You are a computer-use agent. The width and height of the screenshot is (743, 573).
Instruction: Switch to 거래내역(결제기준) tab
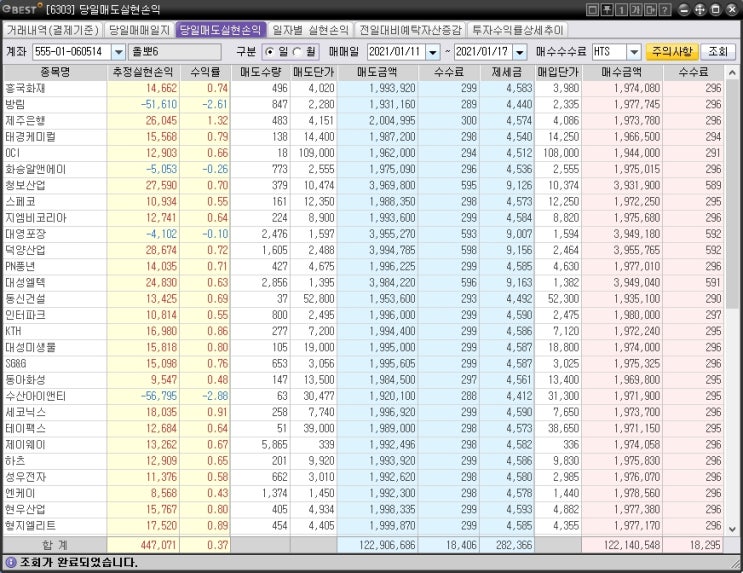53,30
